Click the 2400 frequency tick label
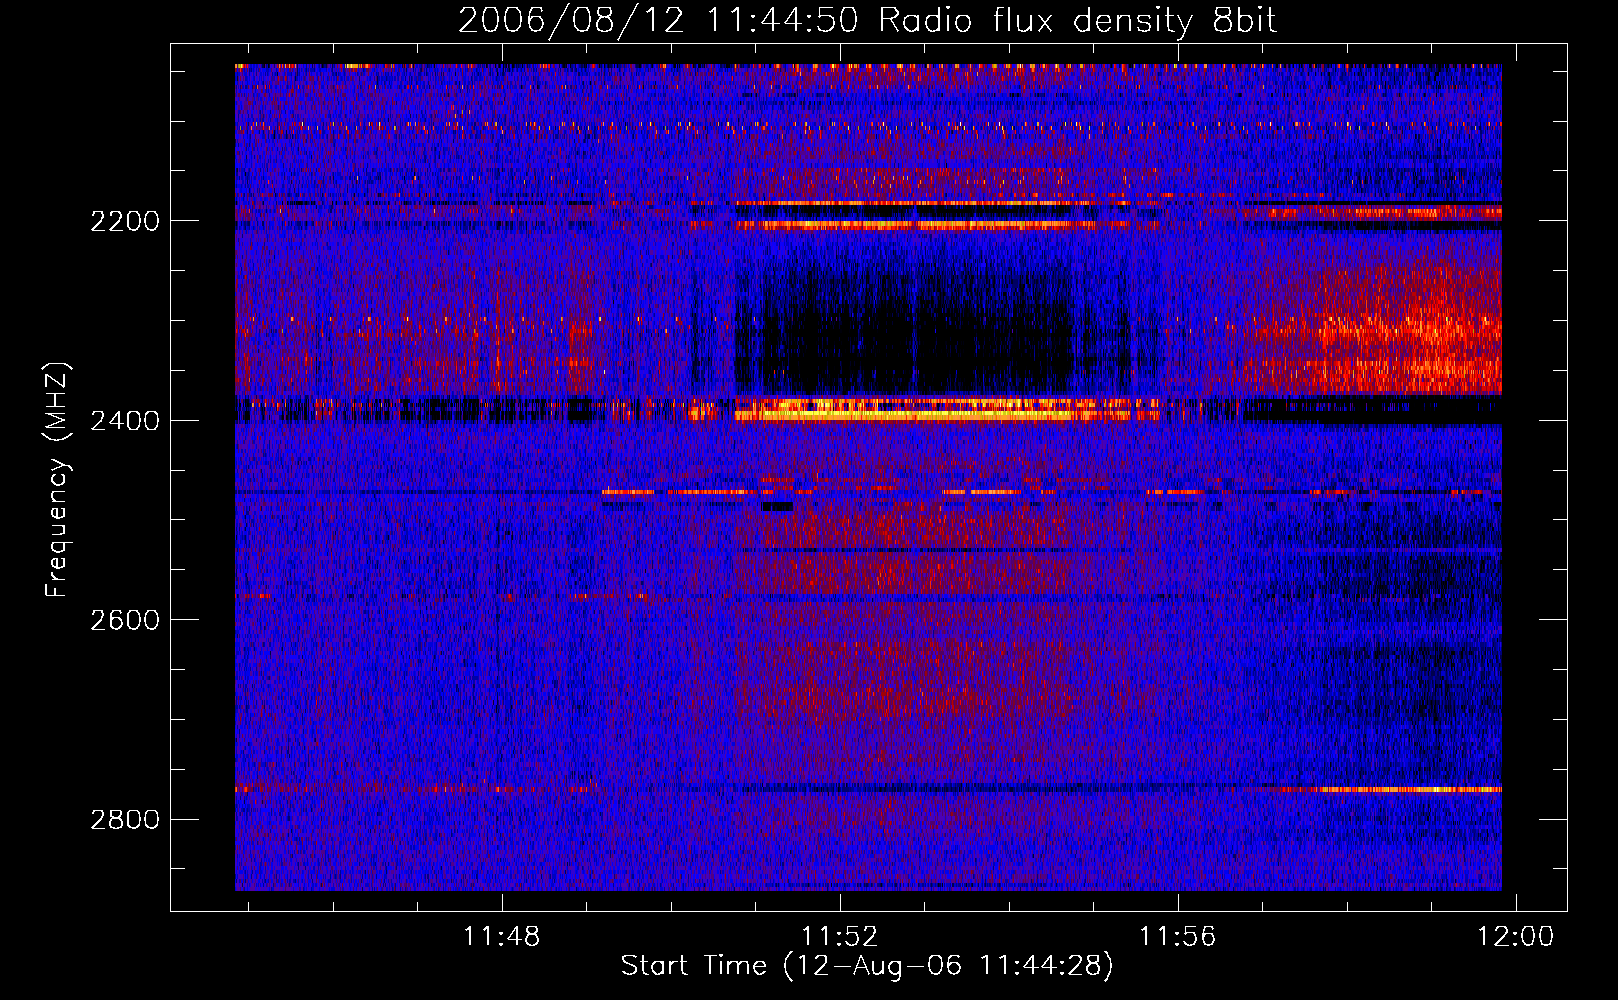 (x=124, y=421)
